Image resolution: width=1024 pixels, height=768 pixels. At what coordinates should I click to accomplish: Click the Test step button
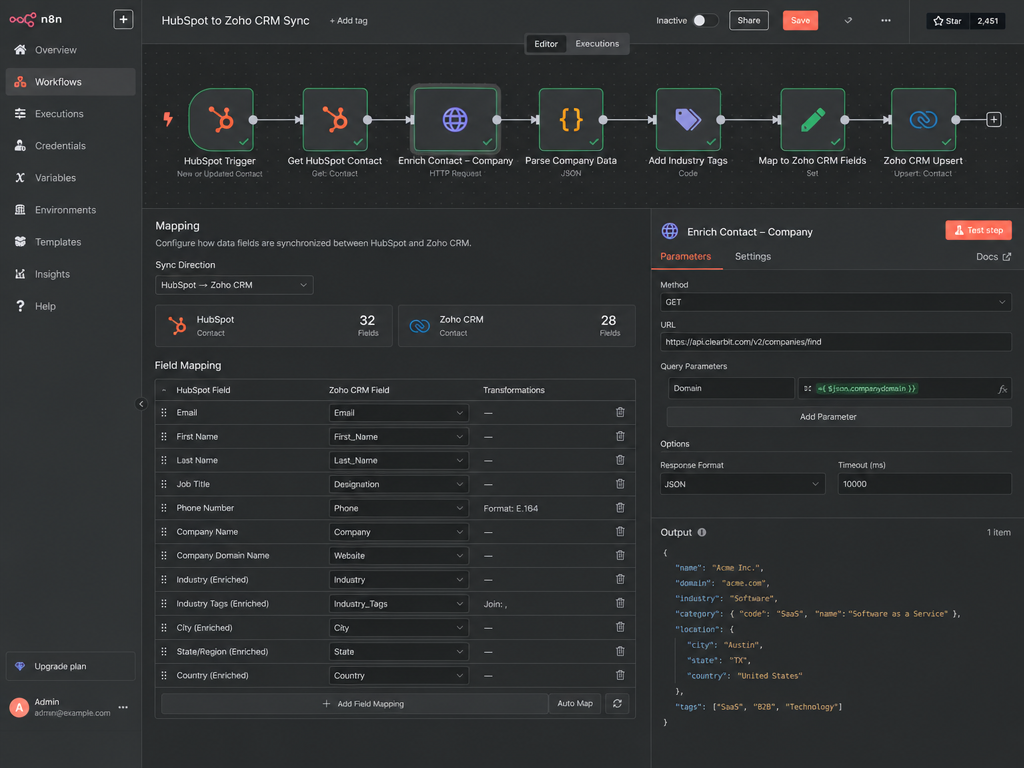978,230
